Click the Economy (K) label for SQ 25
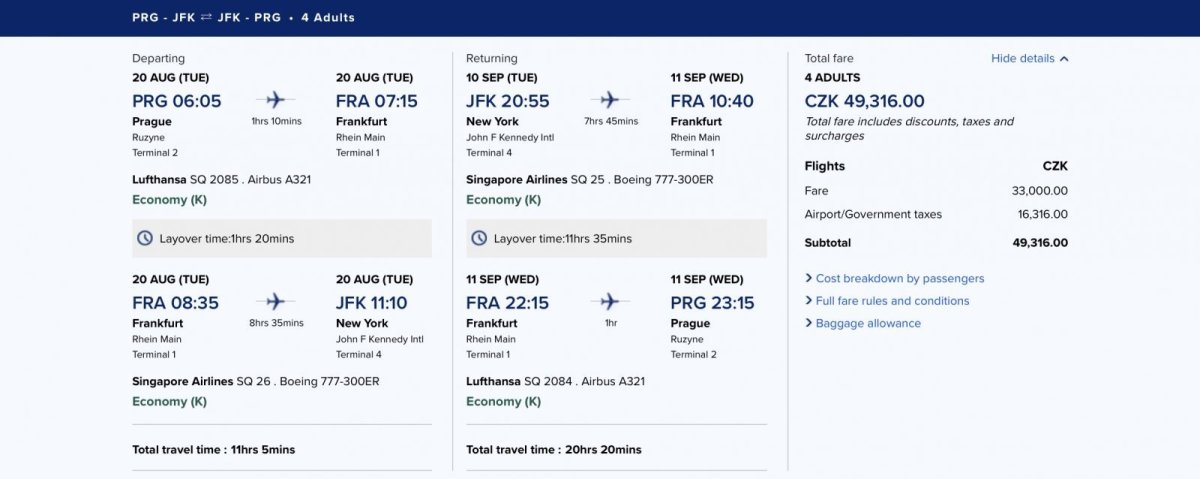The image size is (1200, 479). [x=503, y=200]
